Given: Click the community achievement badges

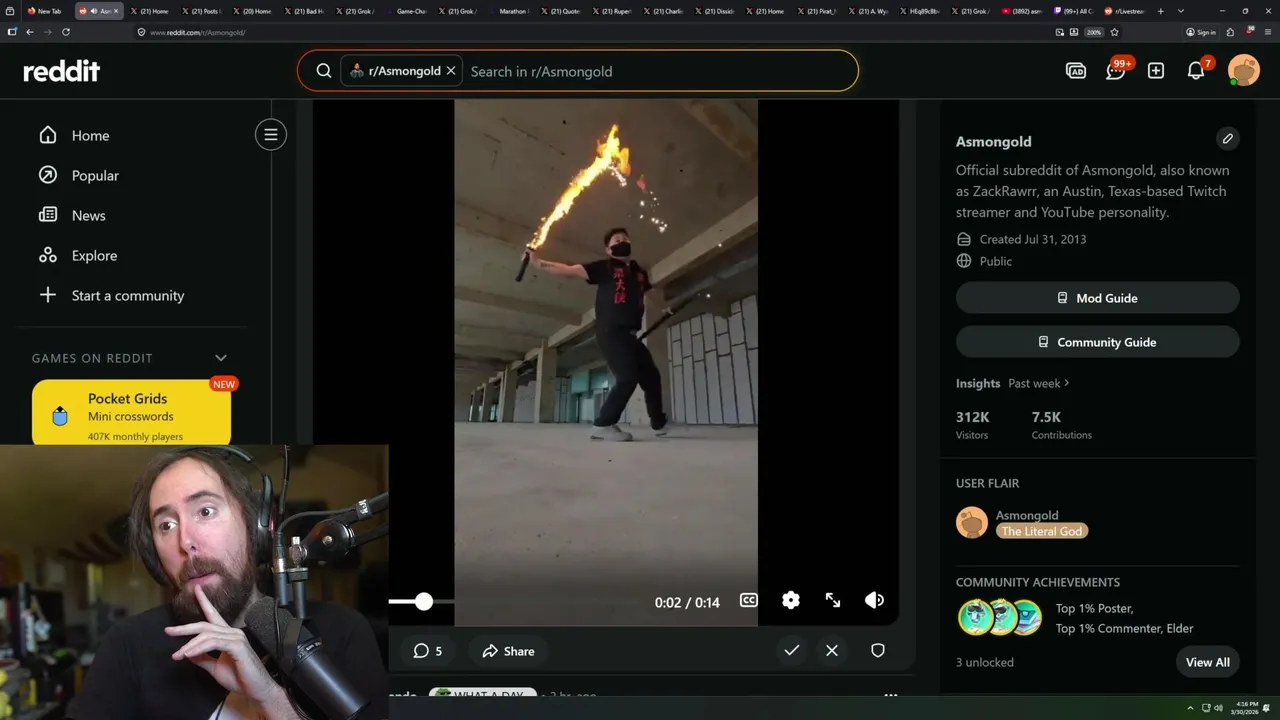Looking at the screenshot, I should tap(1000, 618).
